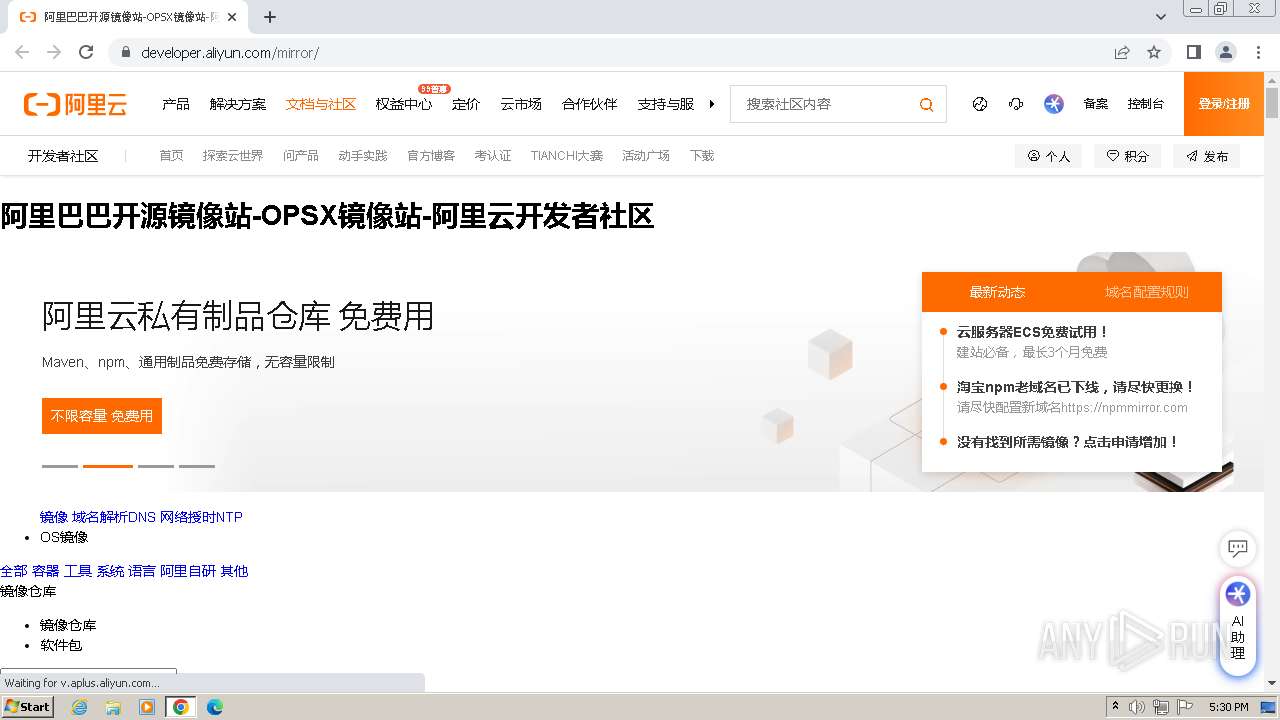Click 备案 link
1280x720 pixels.
[1096, 104]
